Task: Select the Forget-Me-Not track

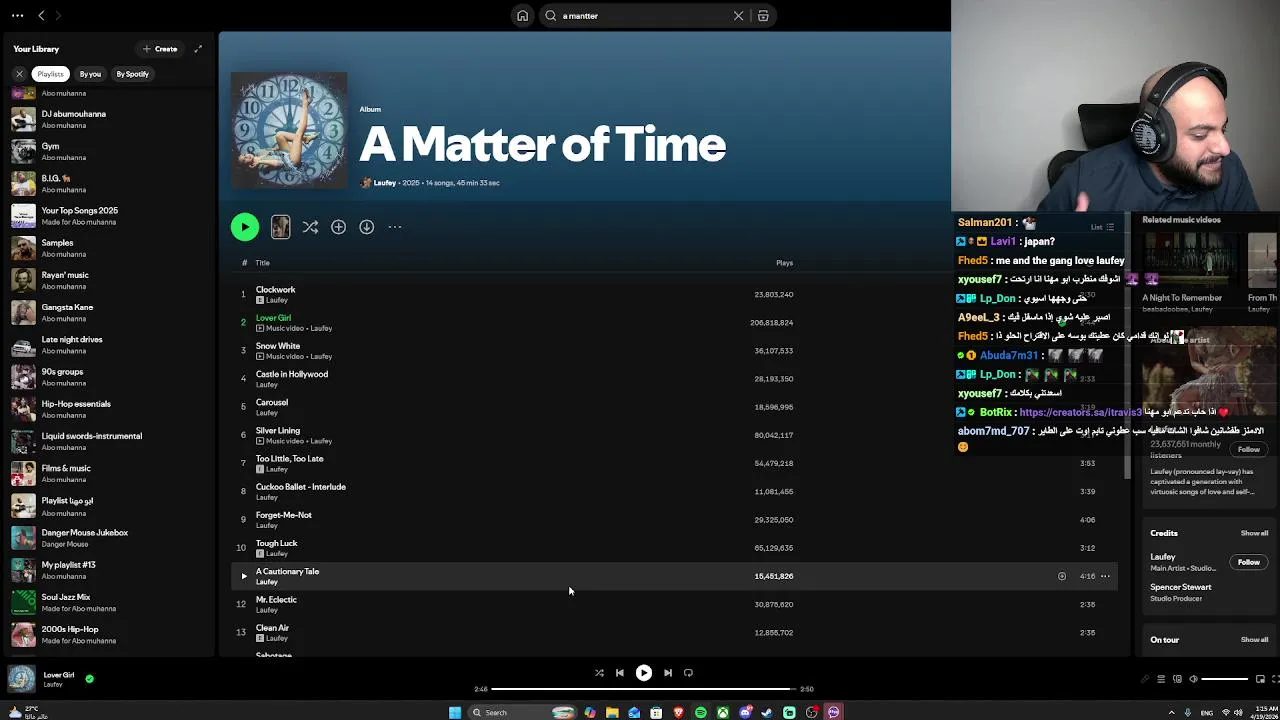Action: click(675, 520)
